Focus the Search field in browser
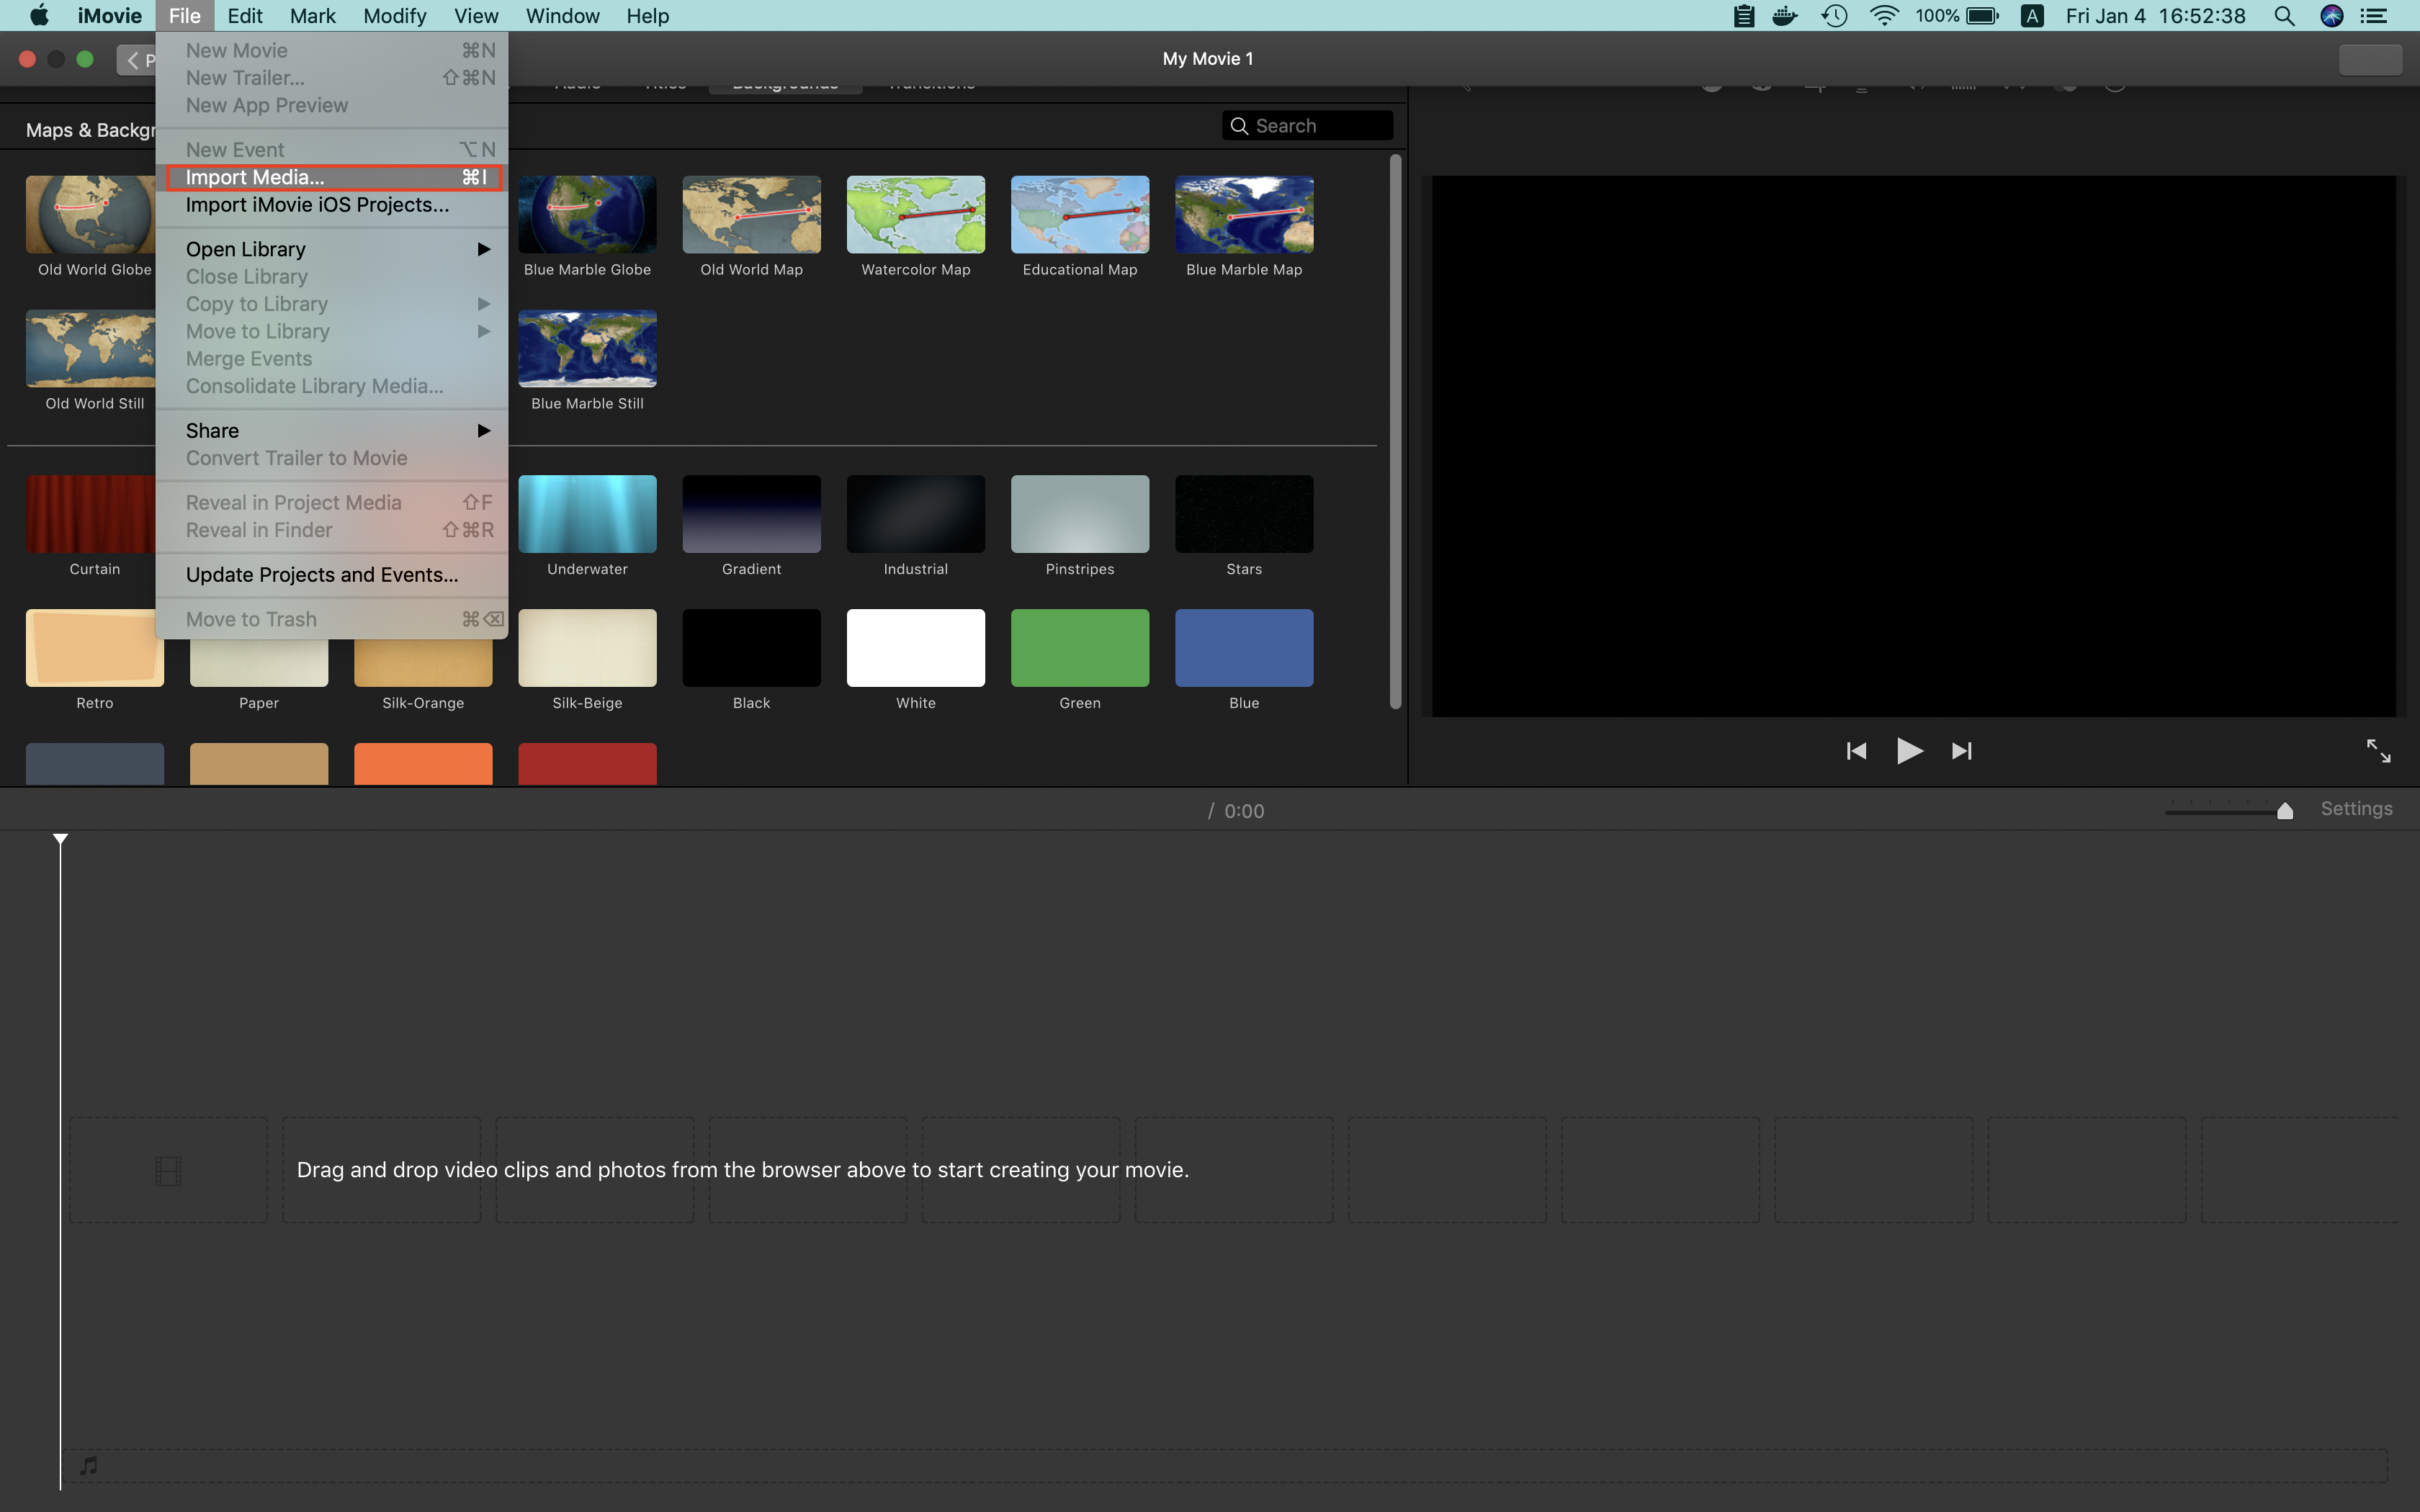 pyautogui.click(x=1307, y=126)
